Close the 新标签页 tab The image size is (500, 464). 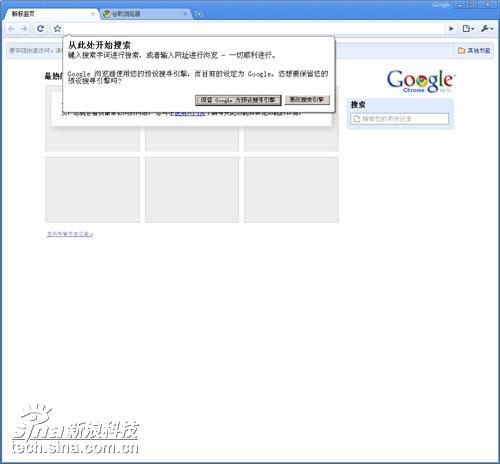click(x=93, y=14)
